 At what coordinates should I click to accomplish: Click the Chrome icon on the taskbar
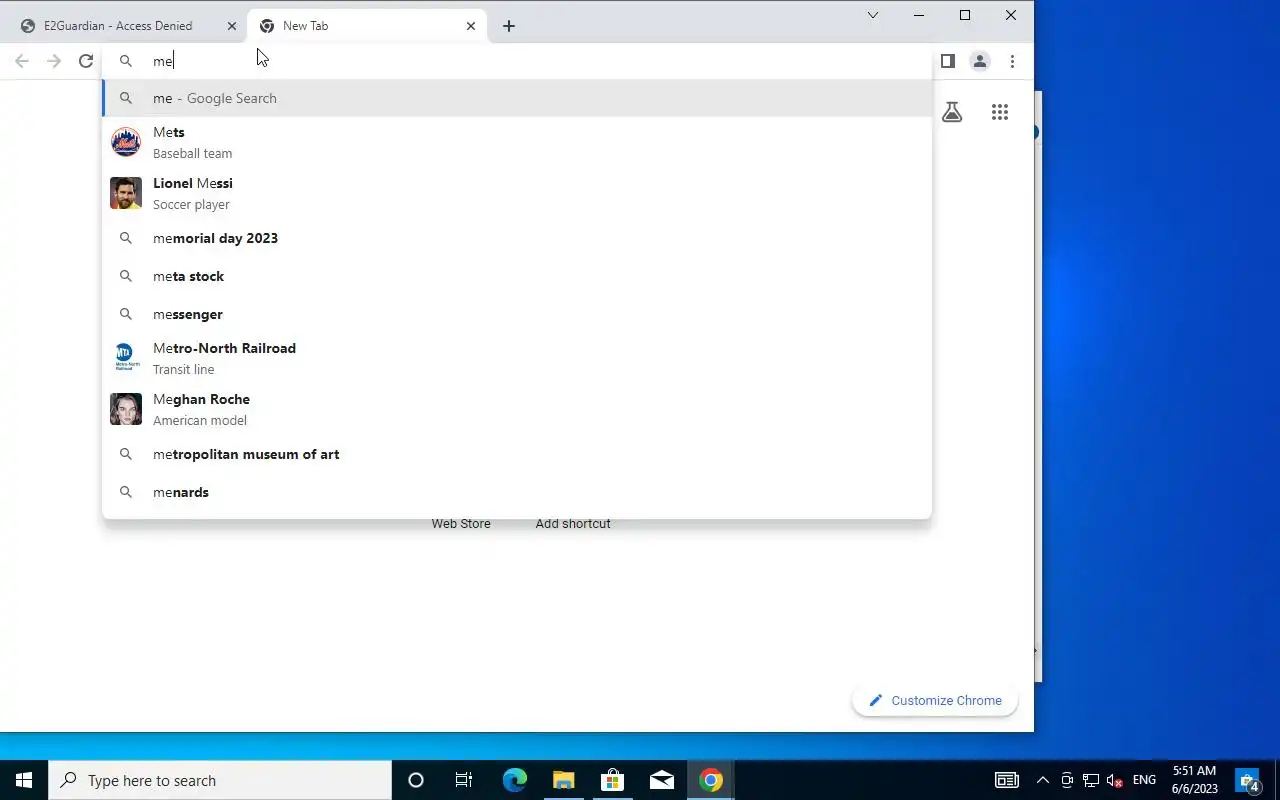coord(711,780)
